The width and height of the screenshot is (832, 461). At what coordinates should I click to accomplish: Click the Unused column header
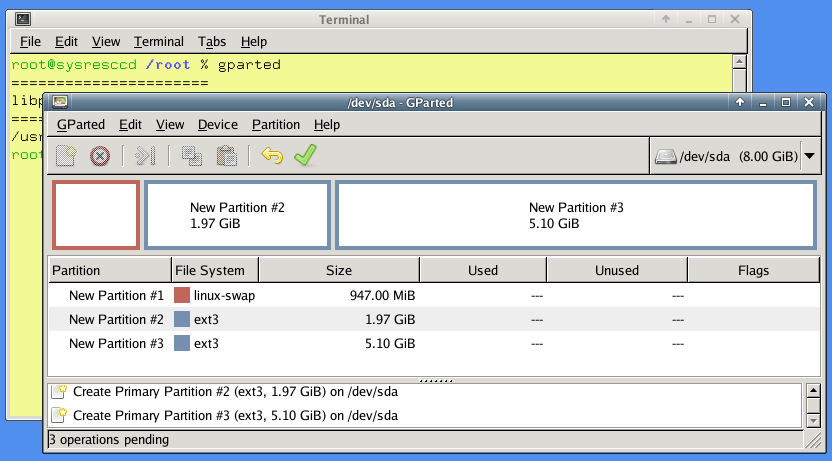pos(617,271)
